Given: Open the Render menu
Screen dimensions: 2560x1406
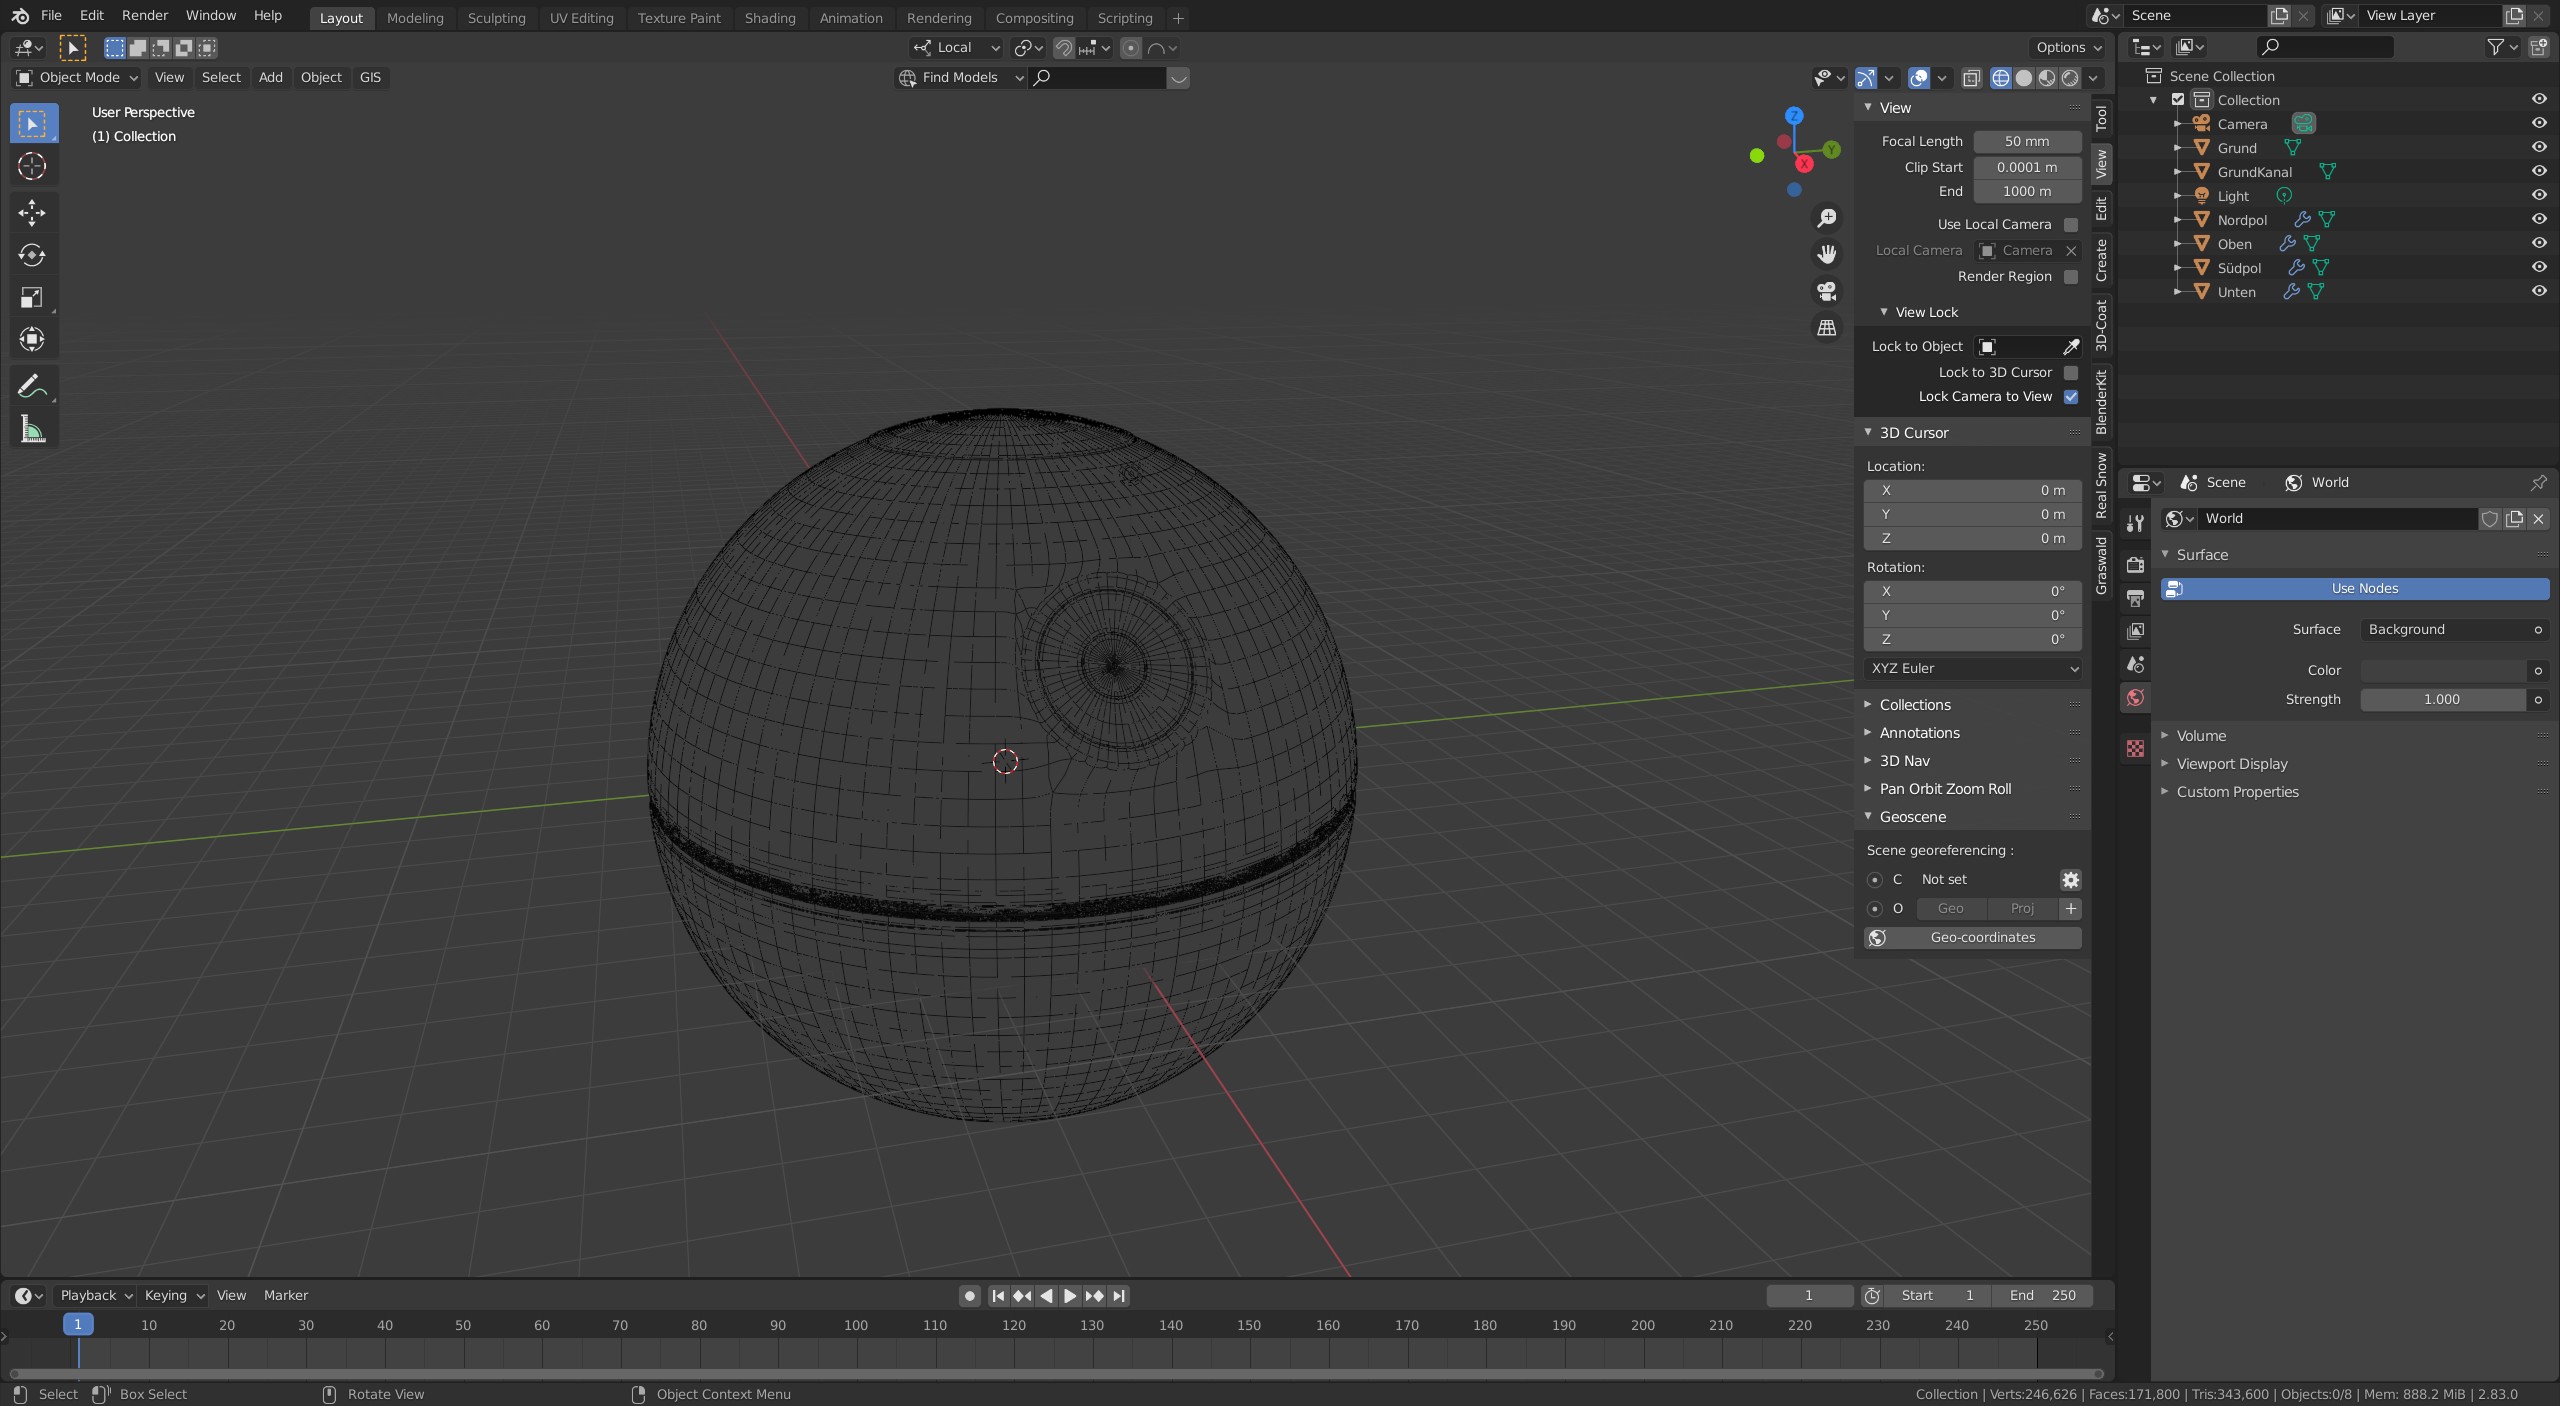Looking at the screenshot, I should click(x=145, y=16).
